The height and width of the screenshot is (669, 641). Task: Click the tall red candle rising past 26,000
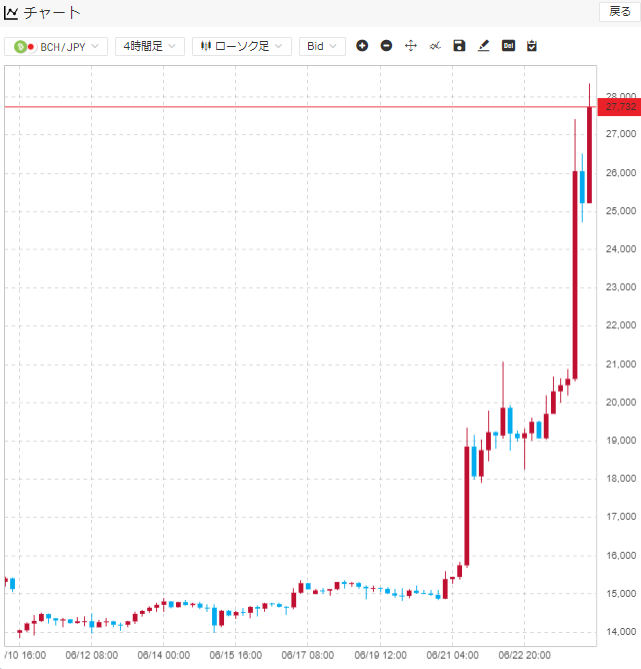click(575, 275)
